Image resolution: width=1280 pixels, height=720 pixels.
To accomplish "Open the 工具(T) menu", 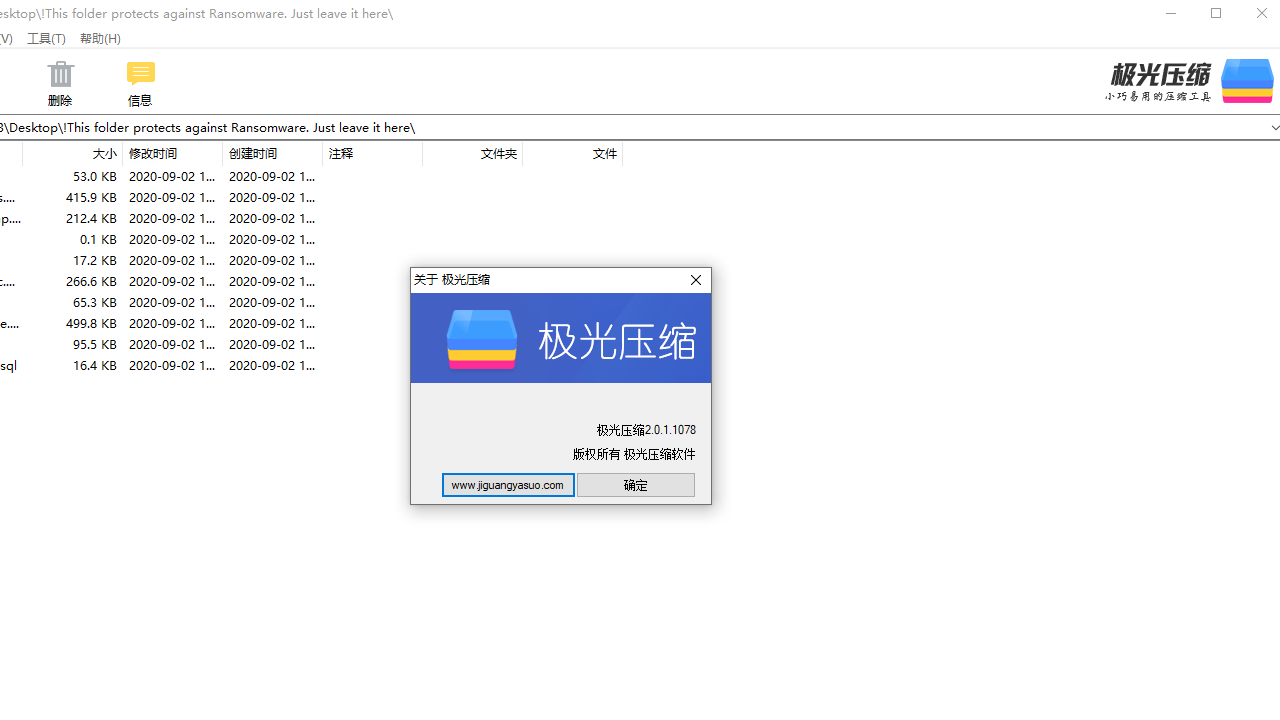I will point(46,38).
